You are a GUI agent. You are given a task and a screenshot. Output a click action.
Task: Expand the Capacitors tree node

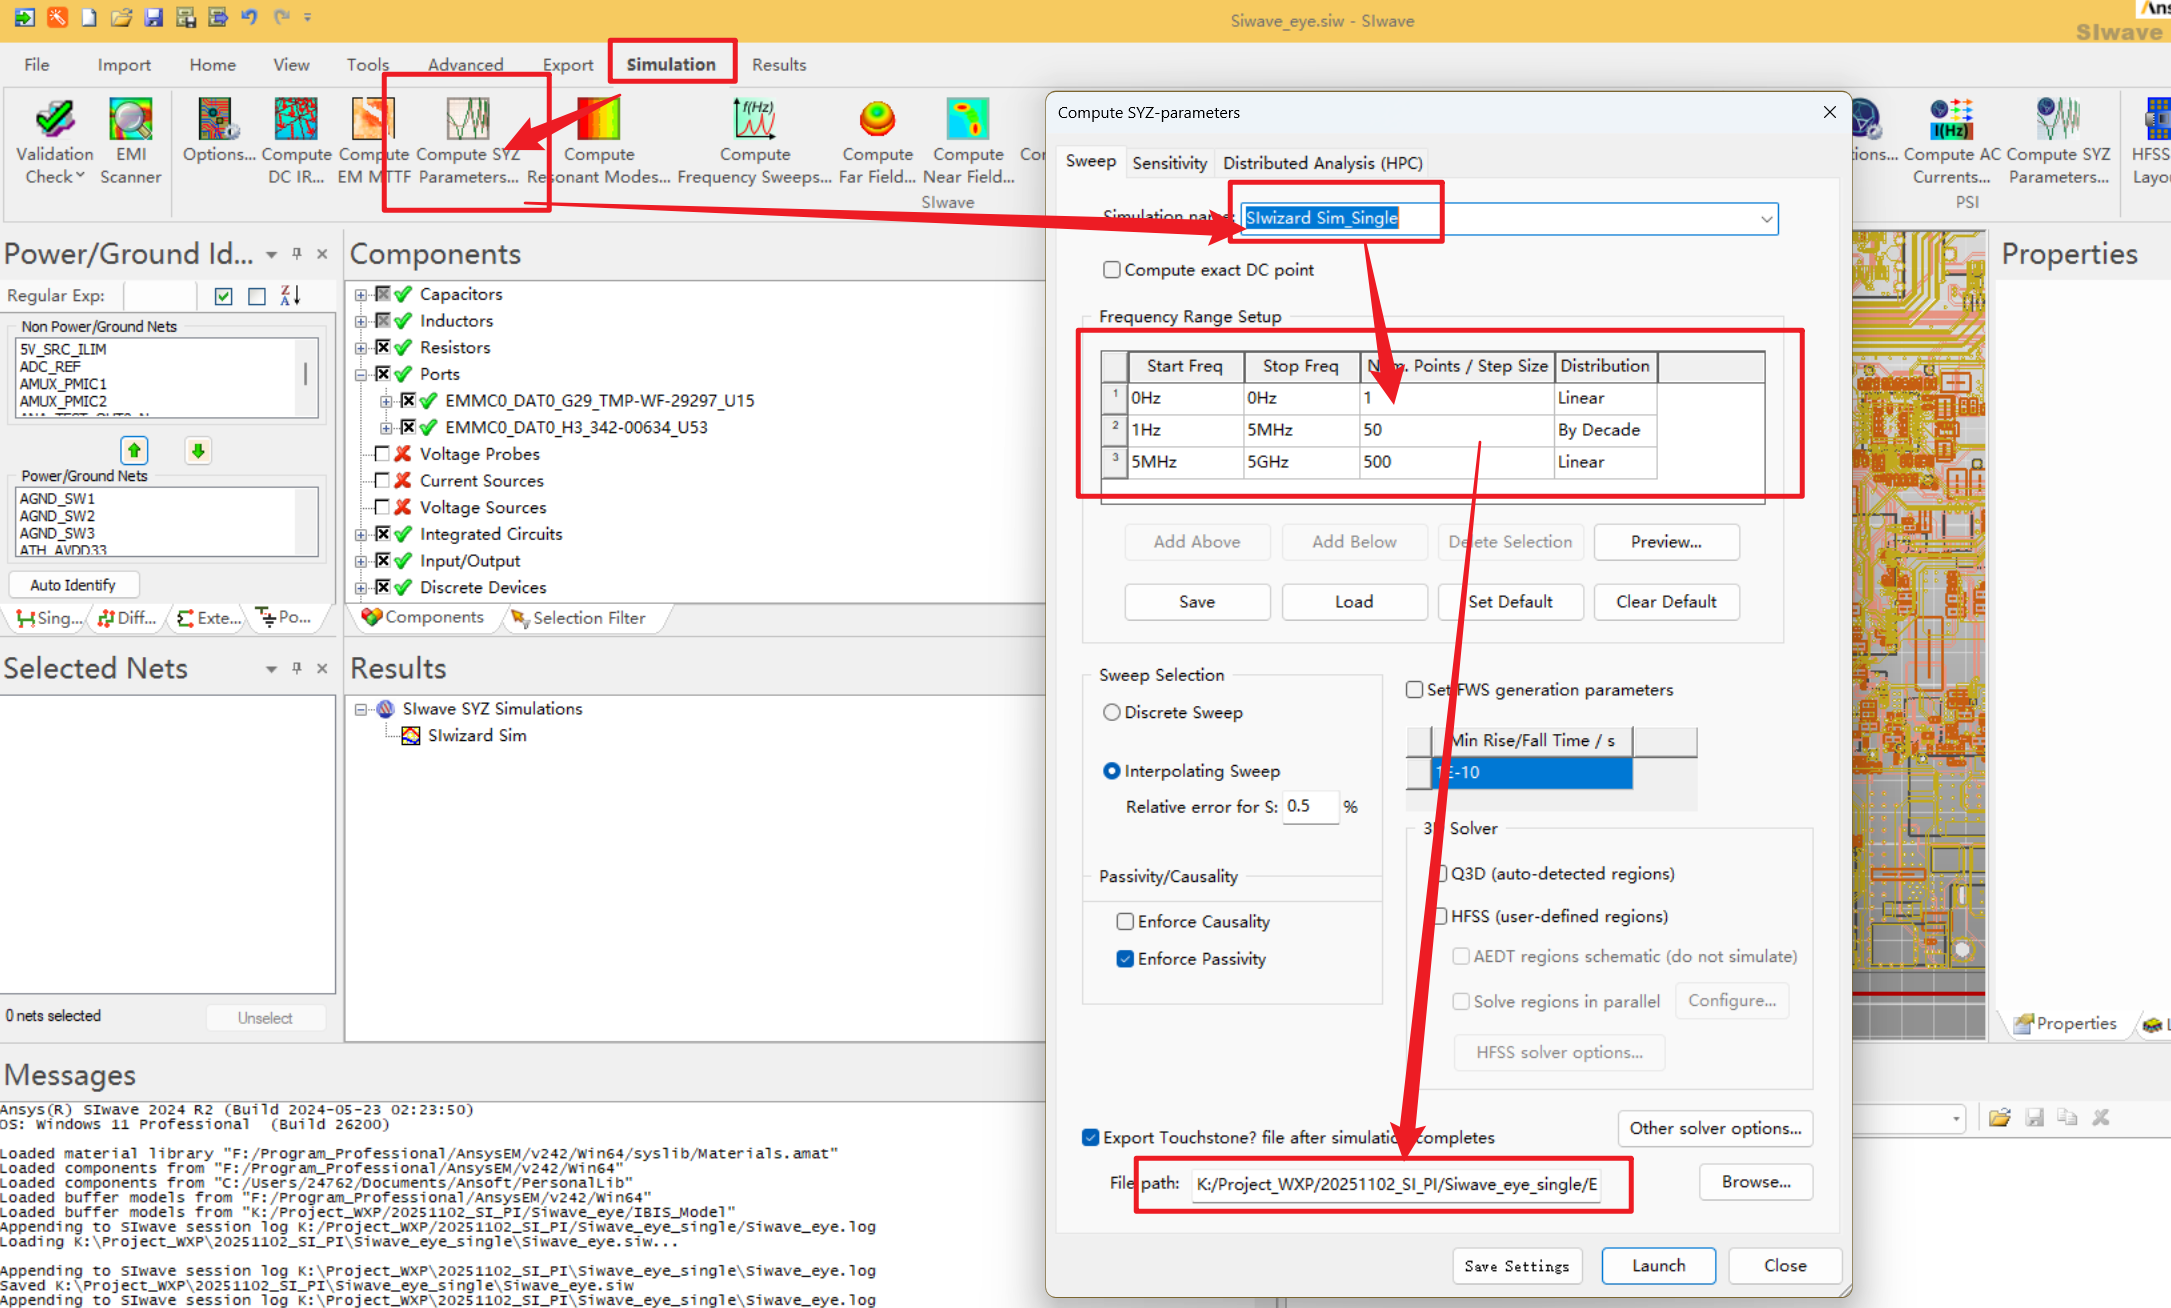(361, 295)
